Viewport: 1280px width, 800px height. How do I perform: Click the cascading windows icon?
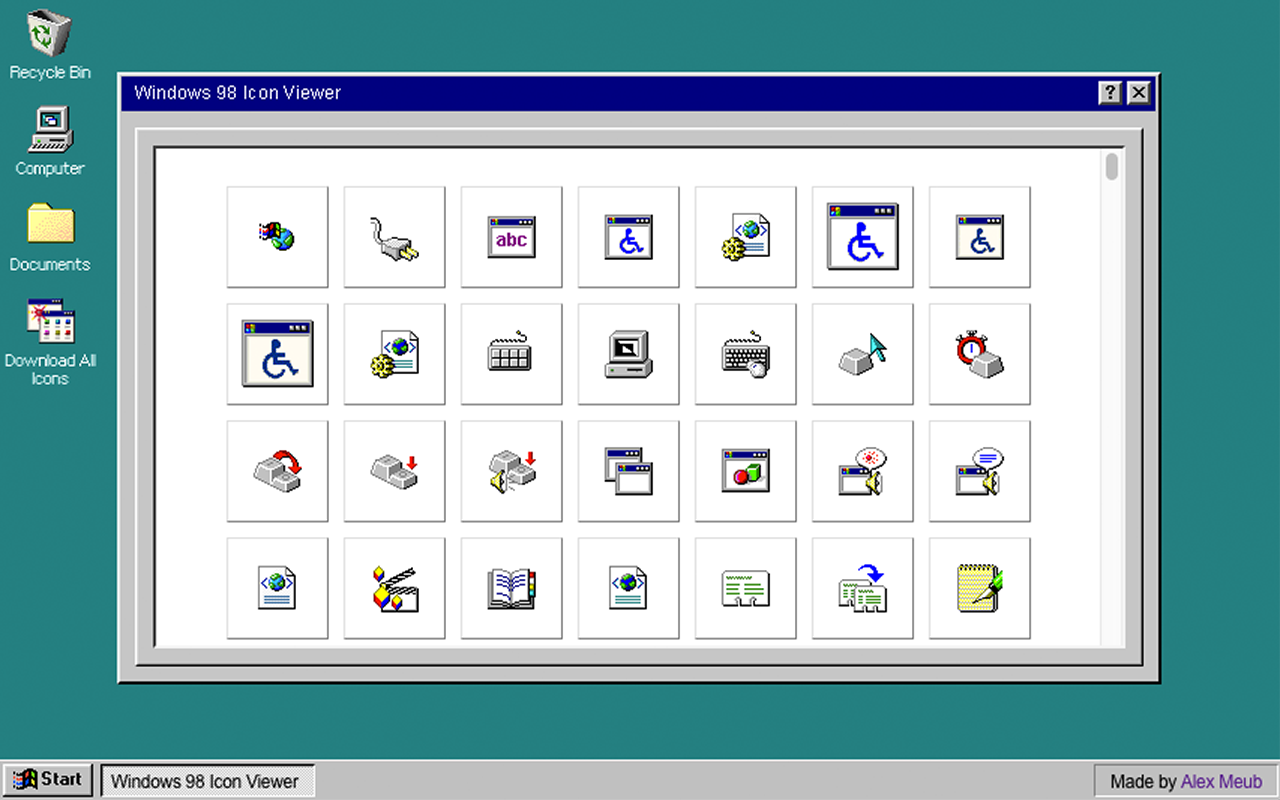tap(628, 471)
